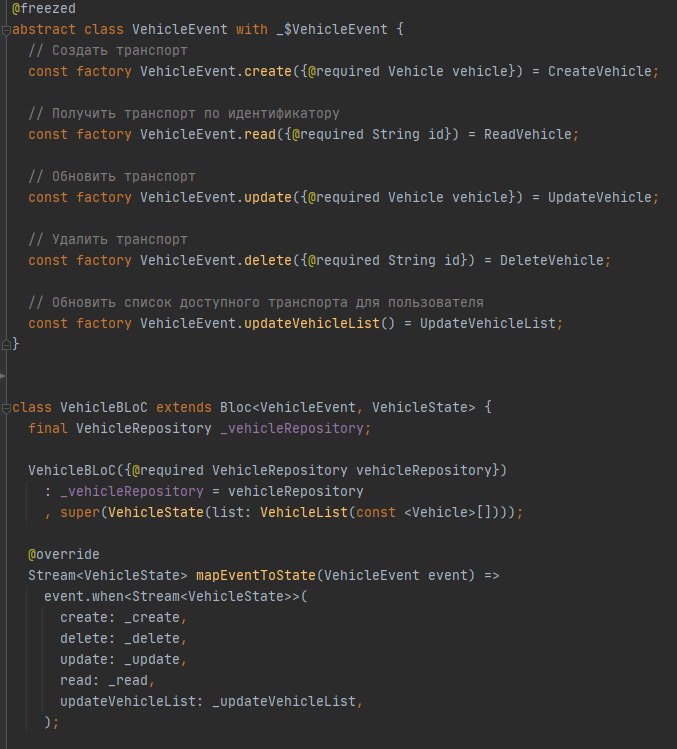Click the _$VehicleEvent mixin name
Image resolution: width=677 pixels, height=749 pixels.
coord(332,30)
